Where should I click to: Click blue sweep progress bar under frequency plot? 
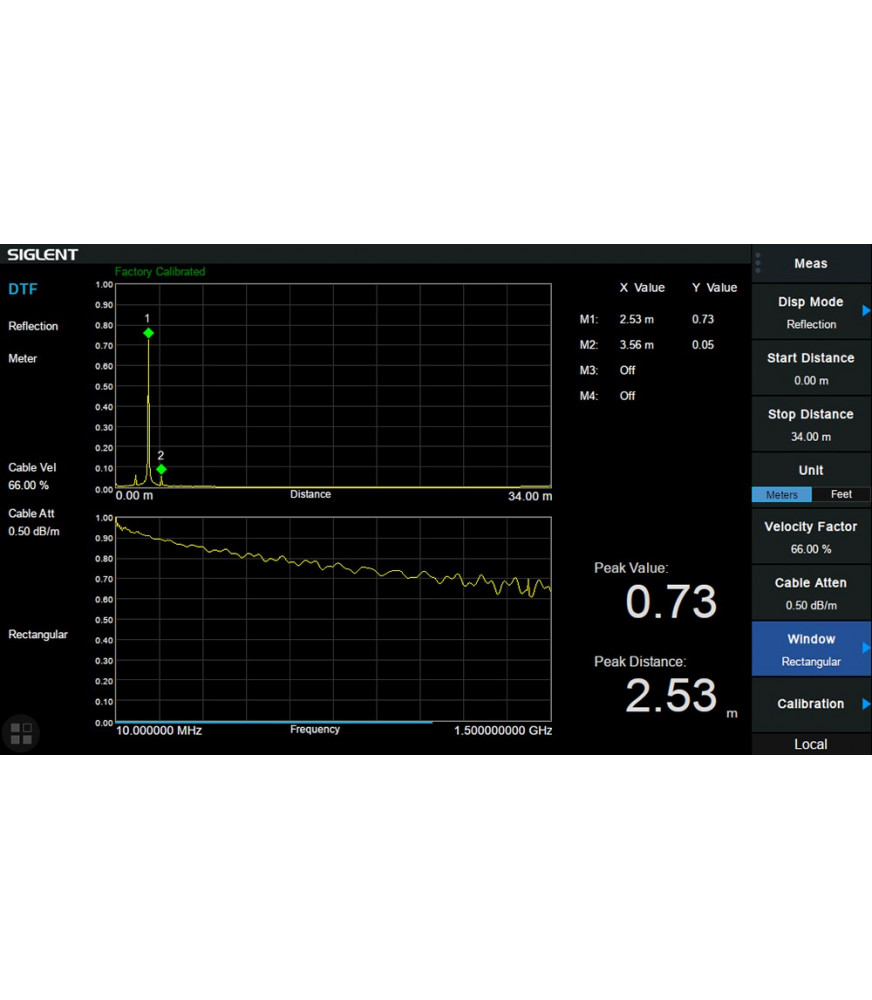[274, 722]
